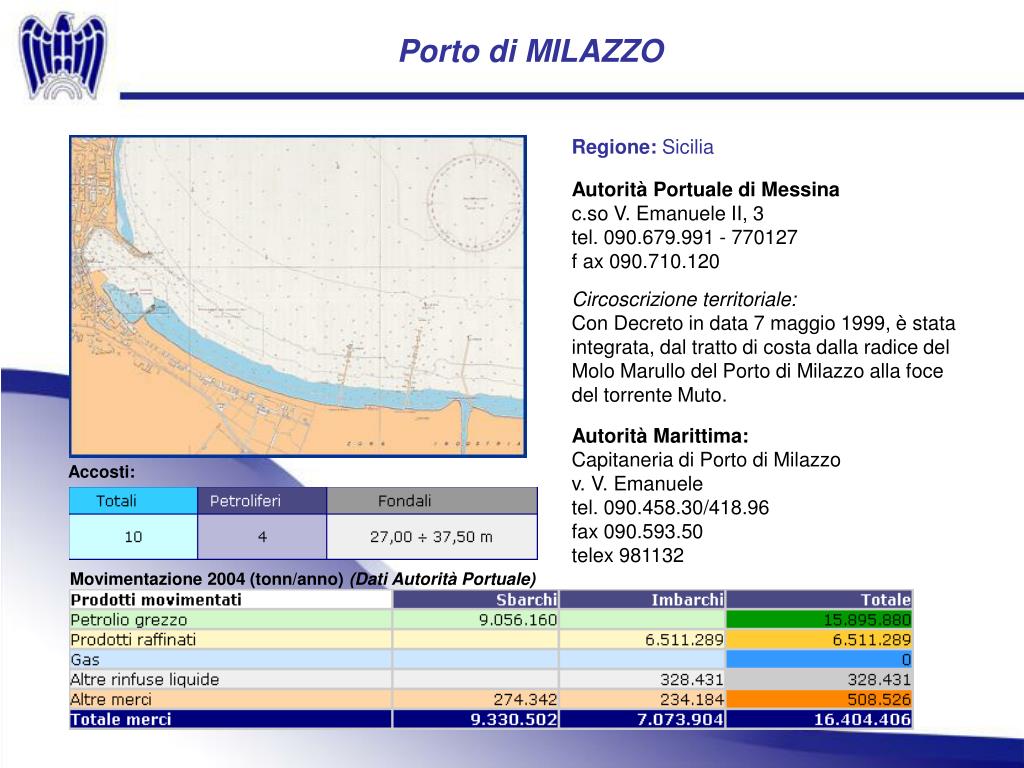
Task: Click the 'Imbarchi' column header
Action: coord(643,600)
